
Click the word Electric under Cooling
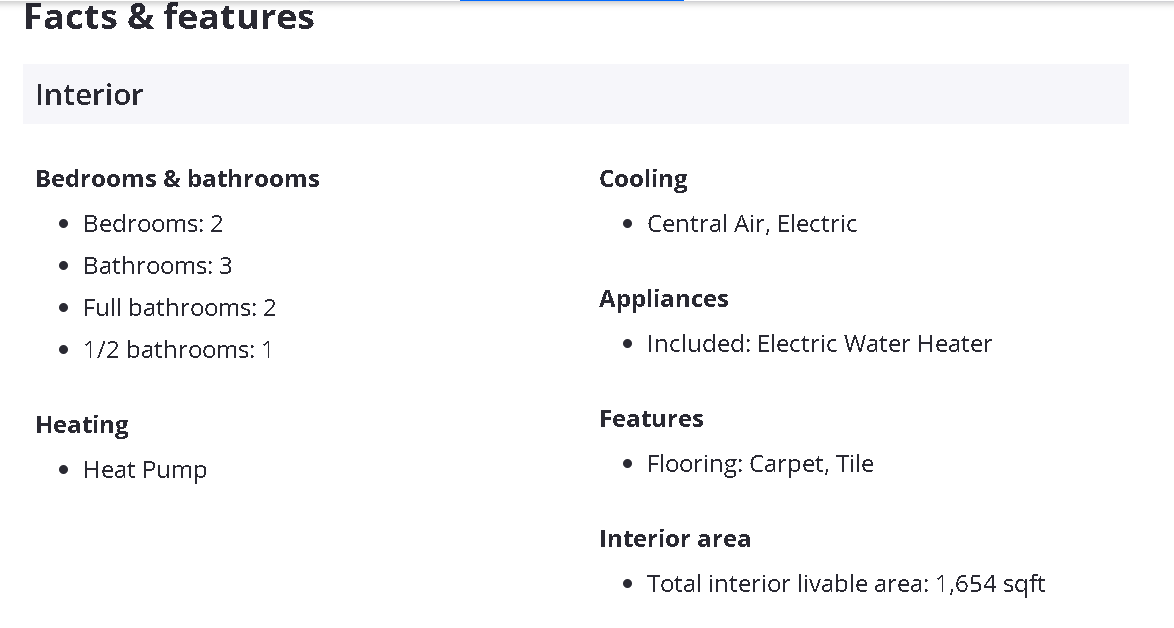coord(817,224)
